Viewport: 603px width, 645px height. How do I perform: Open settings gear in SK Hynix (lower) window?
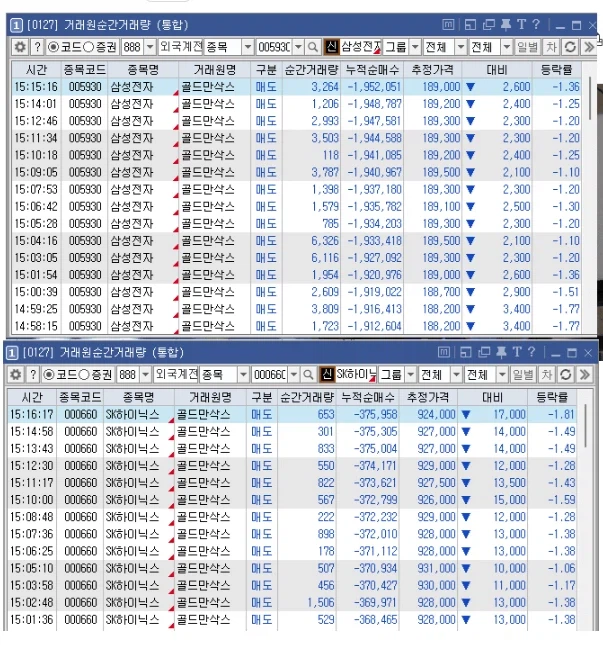coord(16,374)
